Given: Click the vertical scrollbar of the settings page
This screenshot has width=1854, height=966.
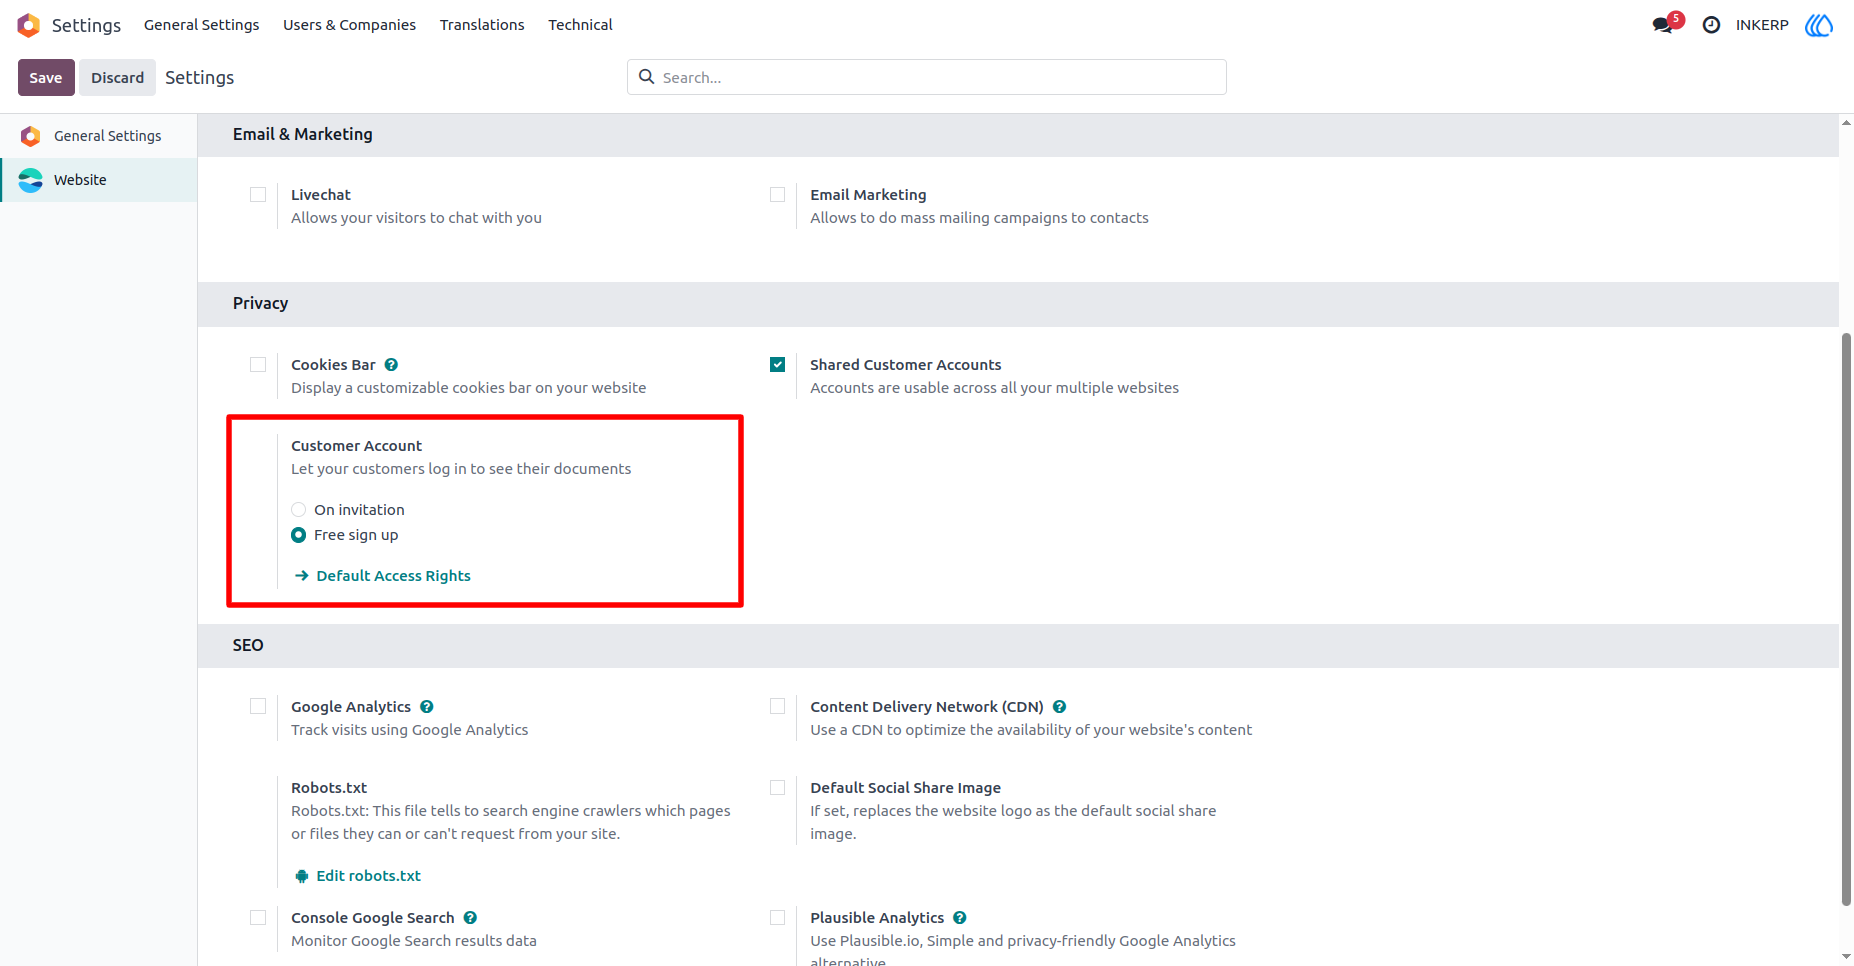Looking at the screenshot, I should click(1846, 620).
